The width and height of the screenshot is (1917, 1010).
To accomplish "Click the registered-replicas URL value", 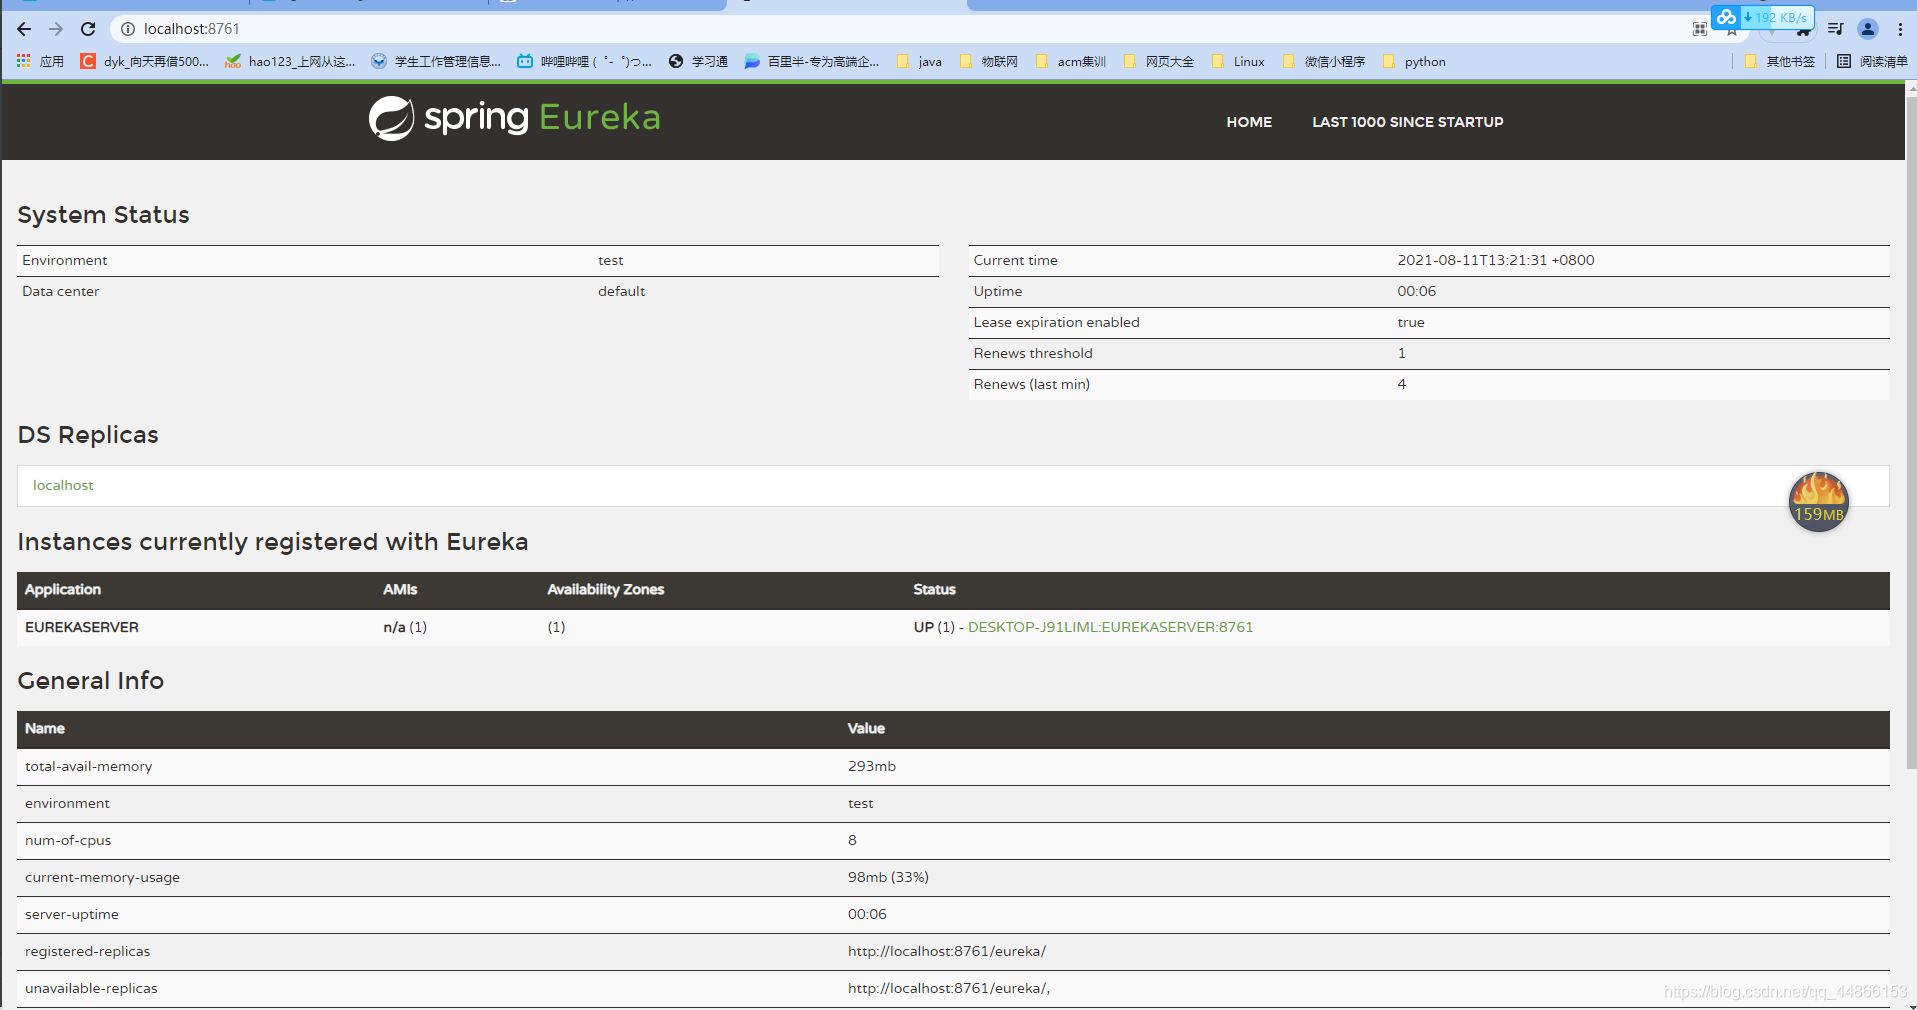I will pos(947,951).
